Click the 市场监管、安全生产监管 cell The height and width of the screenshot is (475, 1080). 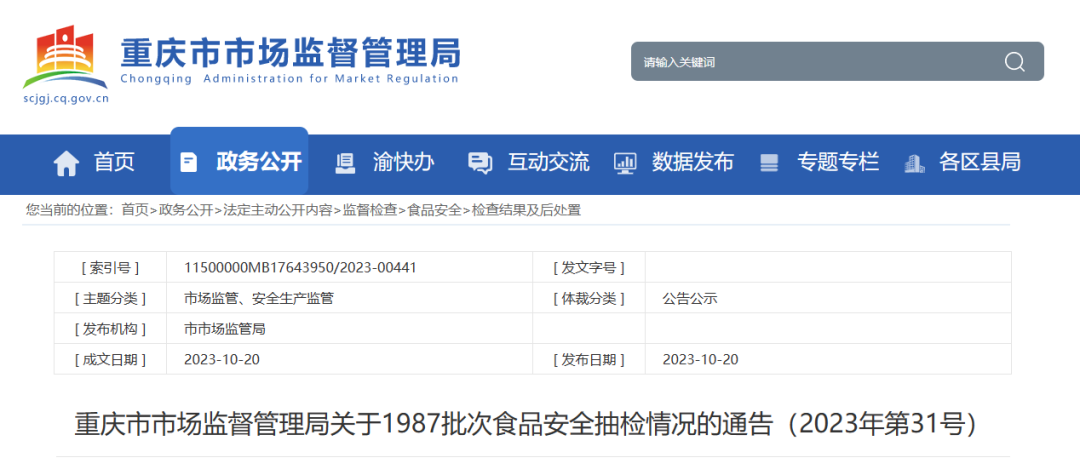259,298
